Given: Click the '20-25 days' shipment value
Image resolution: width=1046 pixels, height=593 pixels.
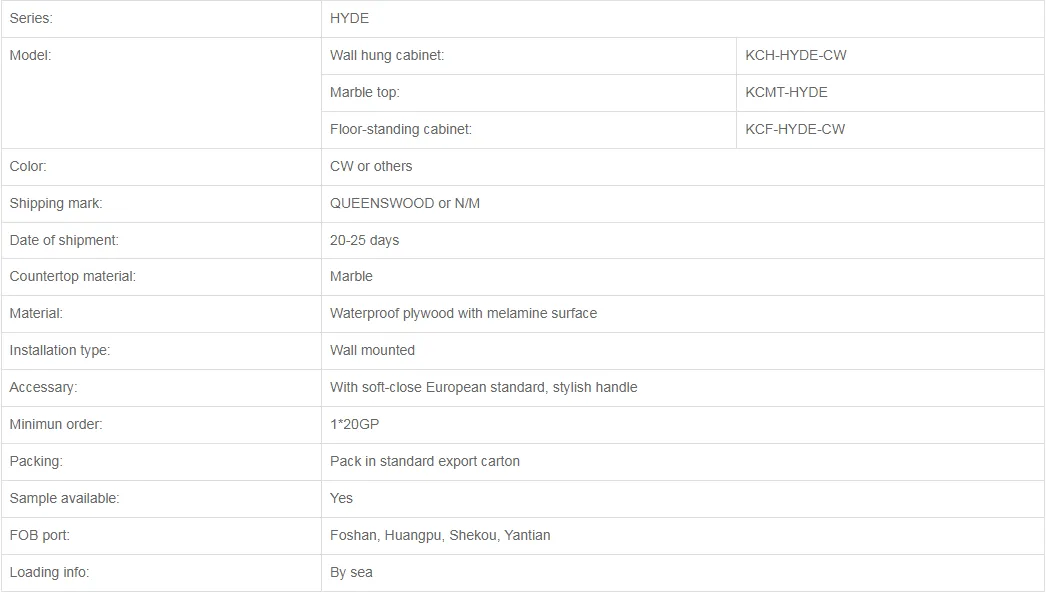Looking at the screenshot, I should coord(364,241).
